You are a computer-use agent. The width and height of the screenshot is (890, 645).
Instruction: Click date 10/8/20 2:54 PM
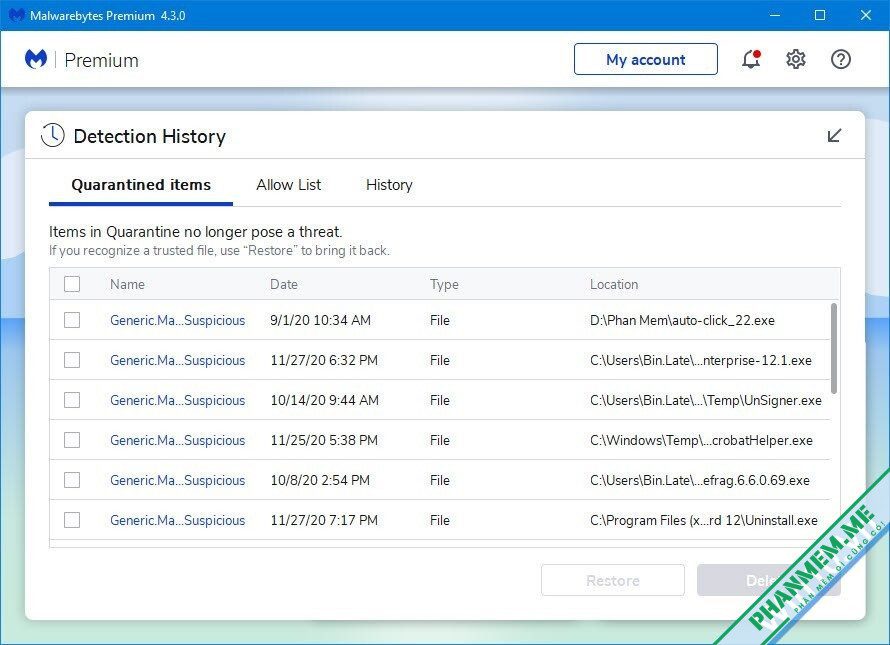click(320, 480)
